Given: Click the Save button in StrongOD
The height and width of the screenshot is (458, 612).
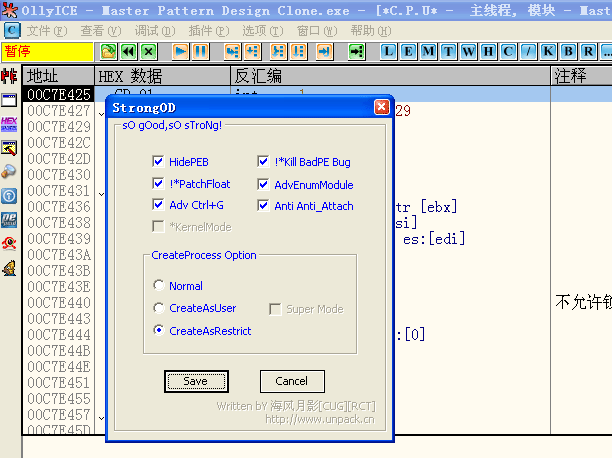Looking at the screenshot, I should point(196,381).
